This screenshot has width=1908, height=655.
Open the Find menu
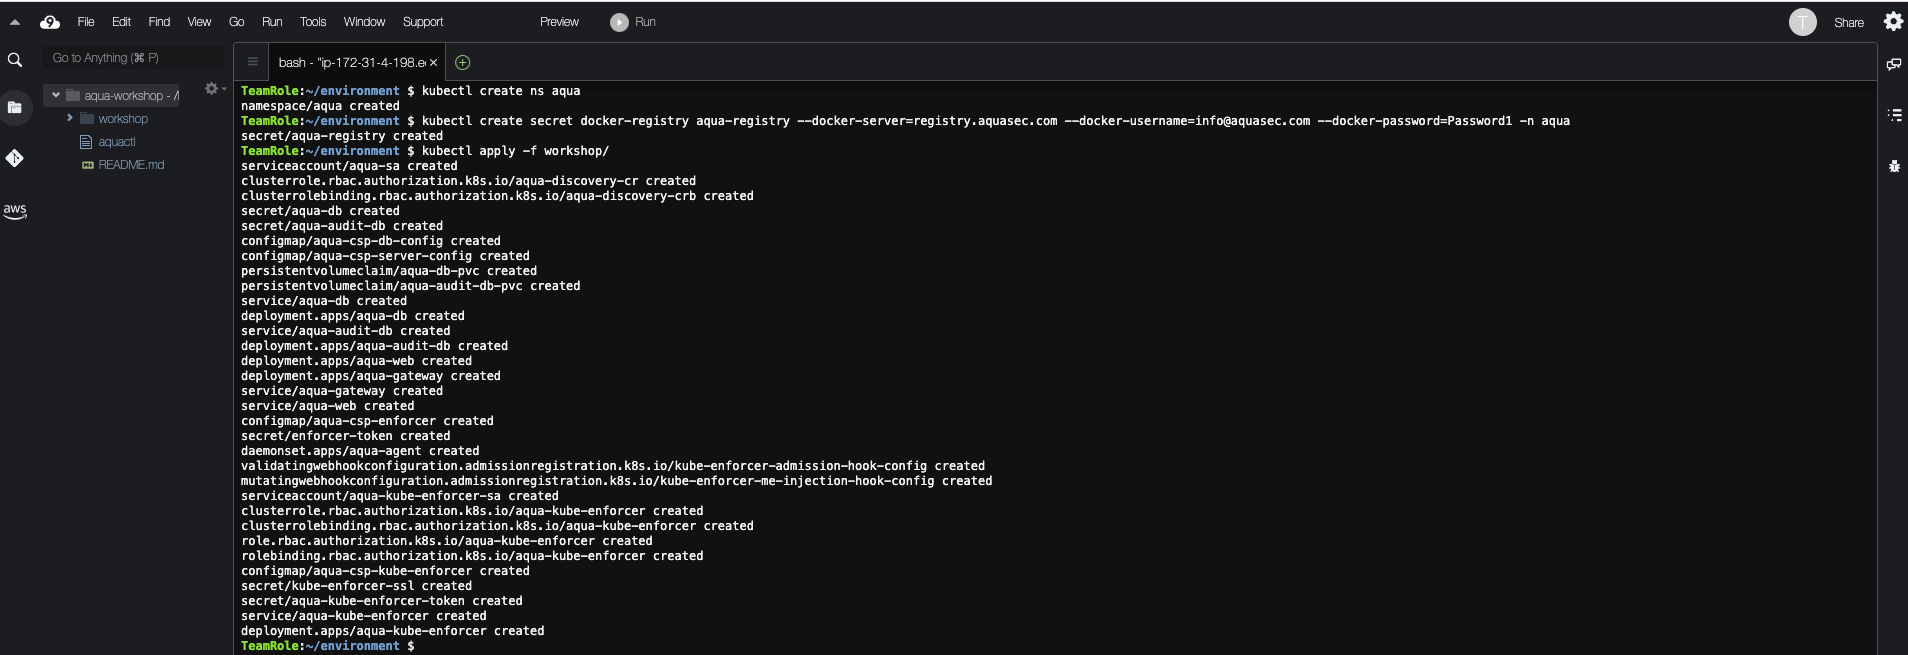coord(159,22)
